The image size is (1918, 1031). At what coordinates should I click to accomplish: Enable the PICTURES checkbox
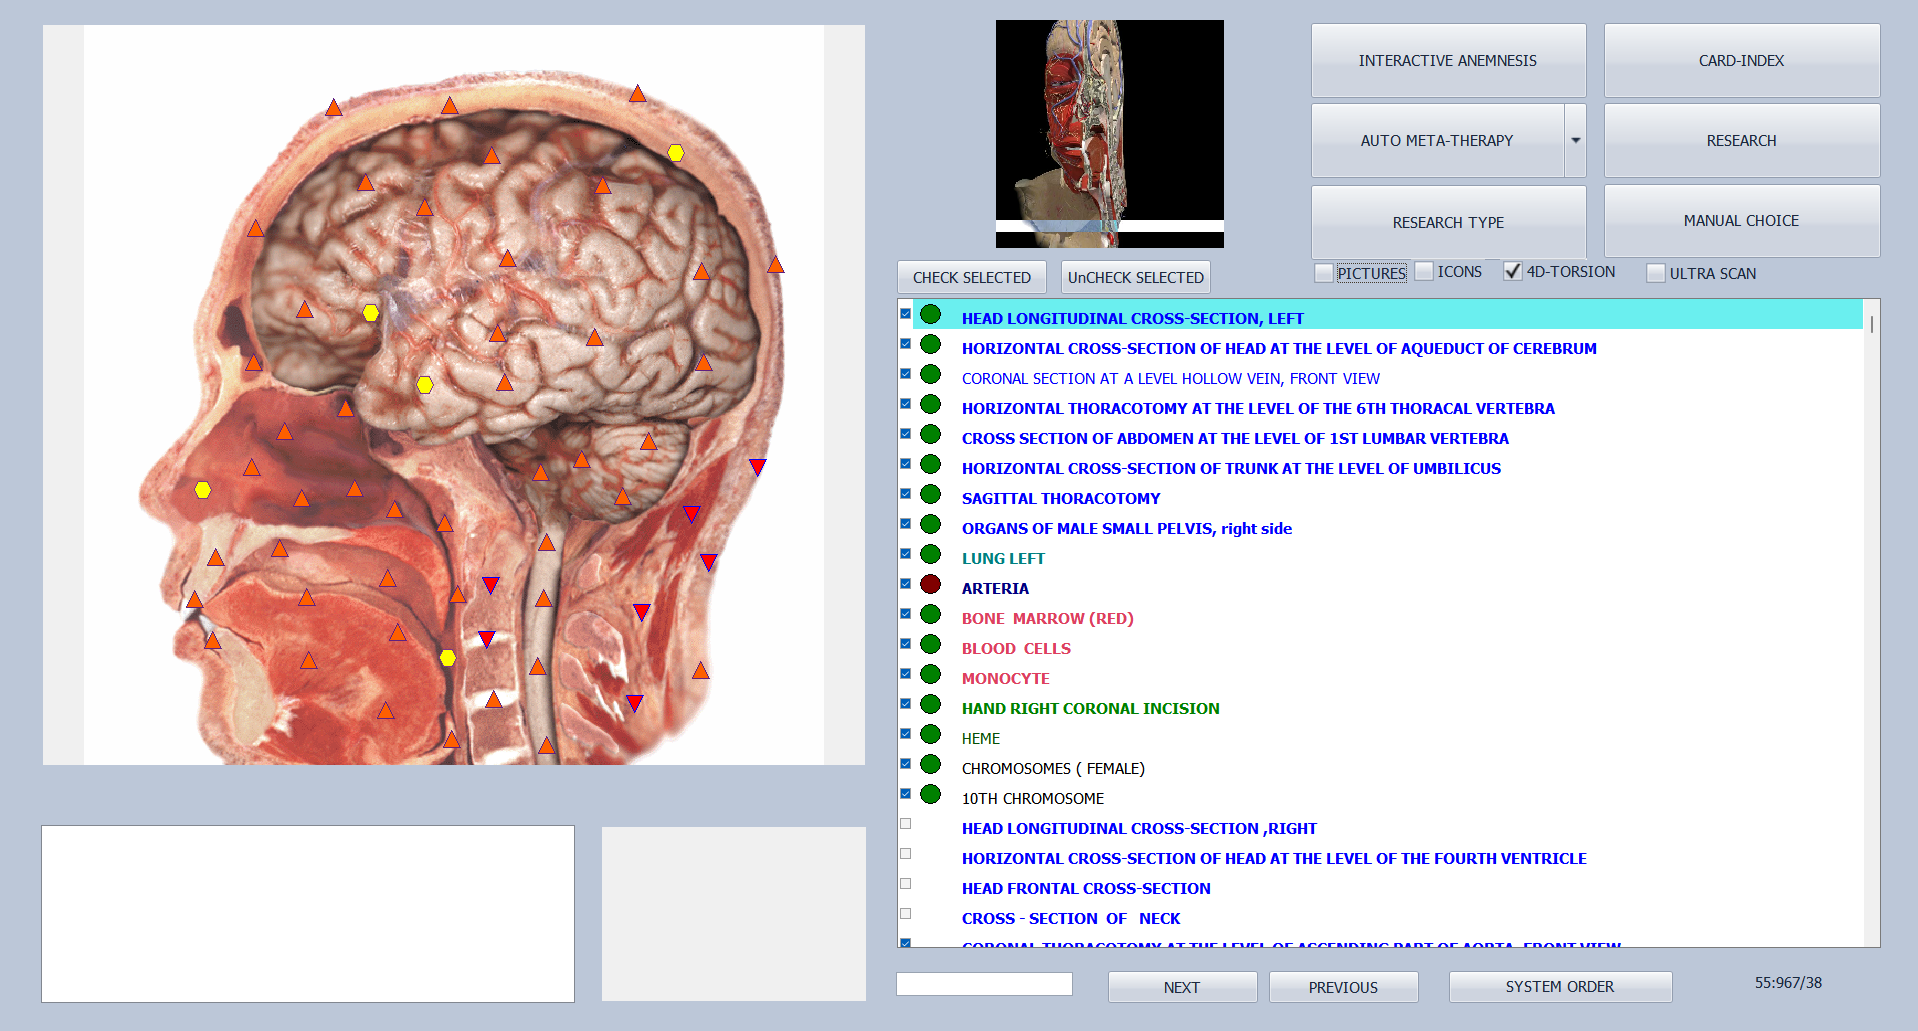coord(1324,273)
